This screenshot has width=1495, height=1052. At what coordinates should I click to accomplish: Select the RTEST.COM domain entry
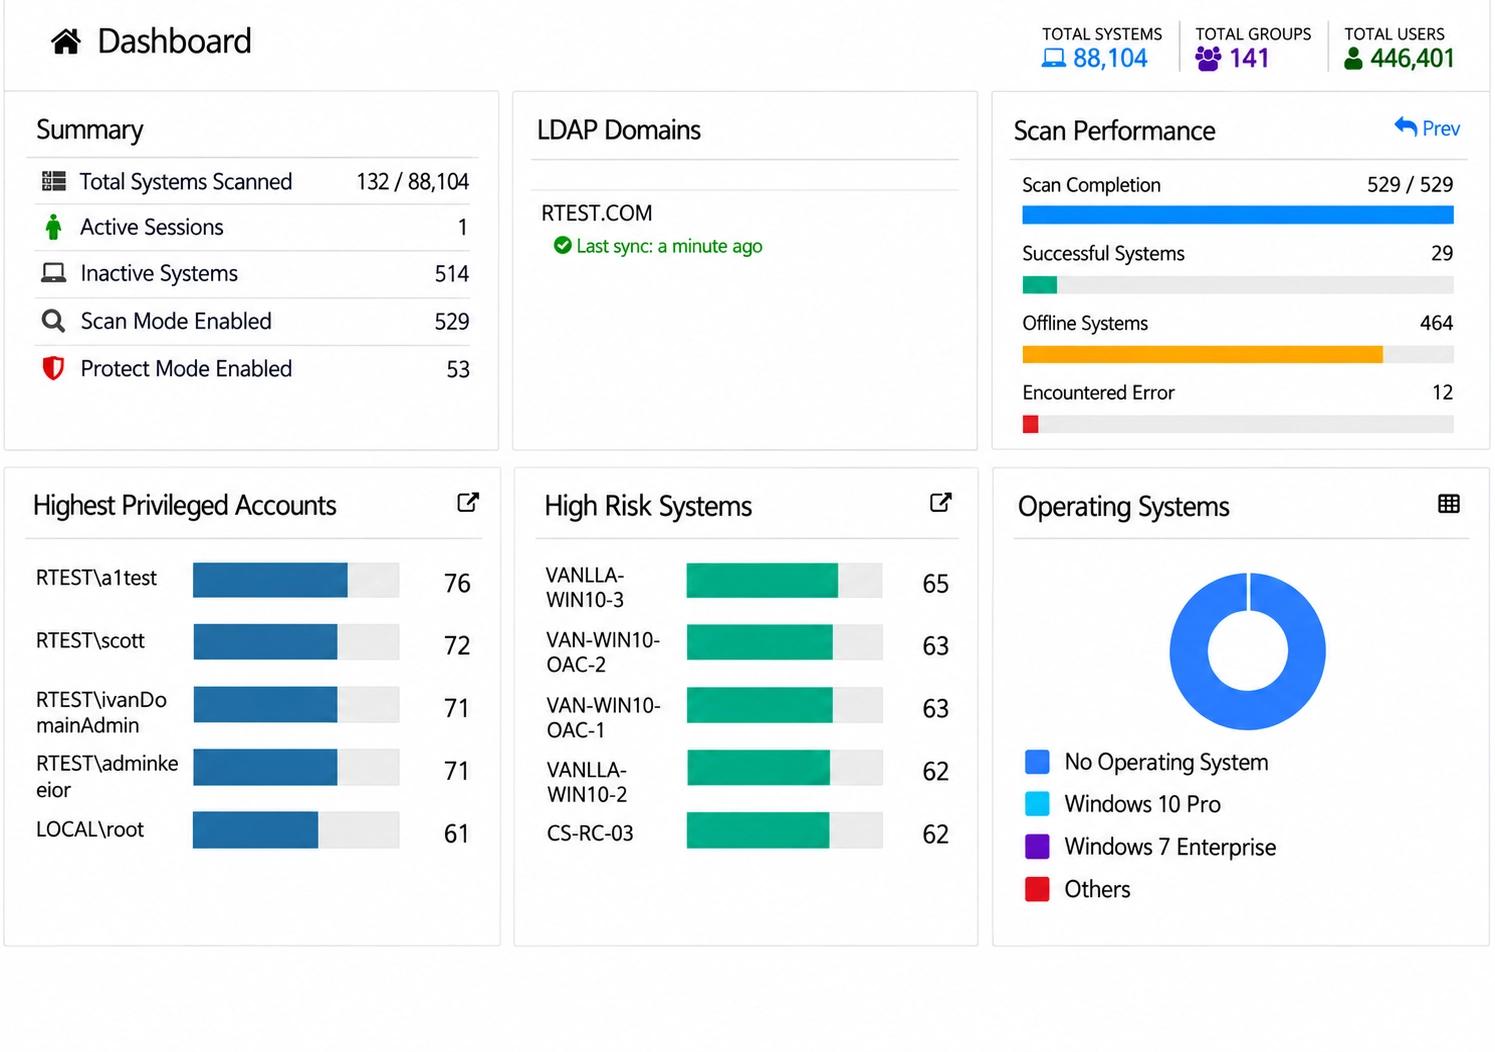pos(597,213)
